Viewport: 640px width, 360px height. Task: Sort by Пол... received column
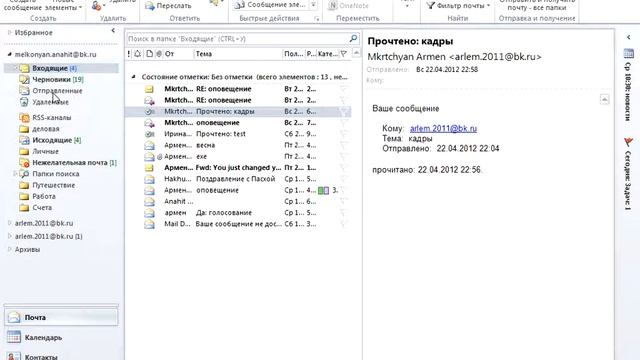point(293,54)
